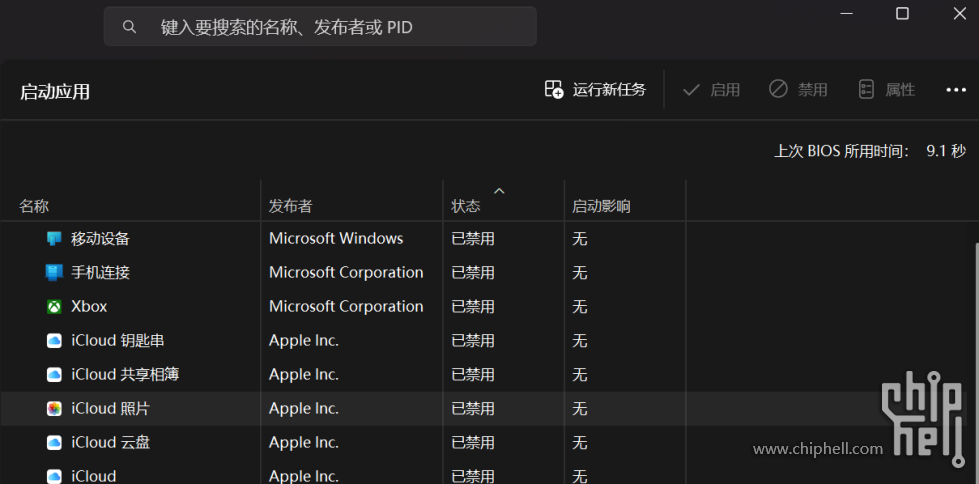Open 属性 for selected item

pyautogui.click(x=899, y=90)
